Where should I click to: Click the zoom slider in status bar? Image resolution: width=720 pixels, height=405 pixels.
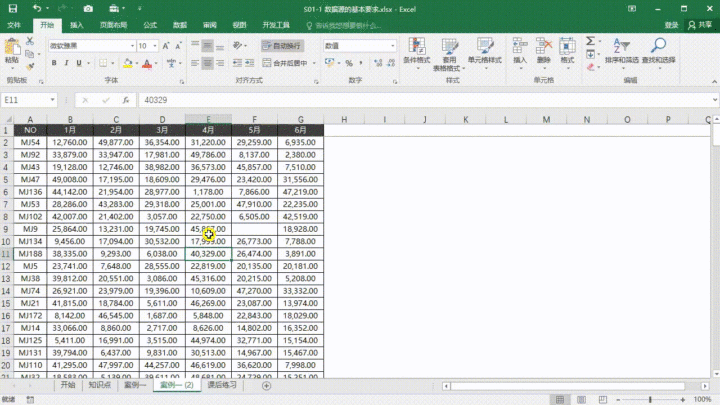650,399
